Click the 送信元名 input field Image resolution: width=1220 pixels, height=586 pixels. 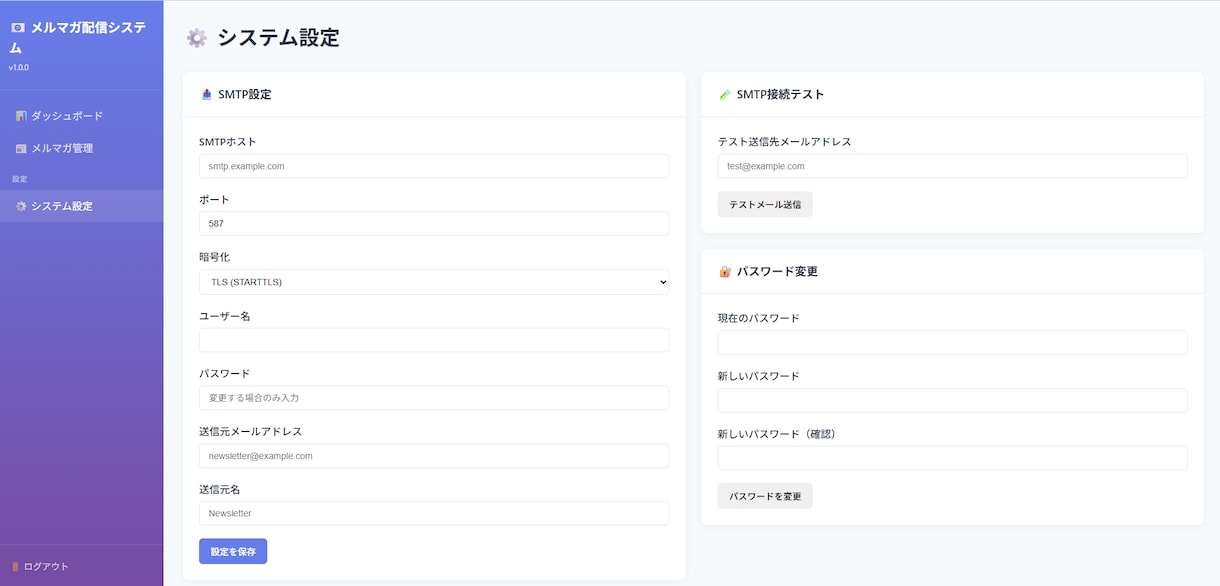(x=434, y=513)
